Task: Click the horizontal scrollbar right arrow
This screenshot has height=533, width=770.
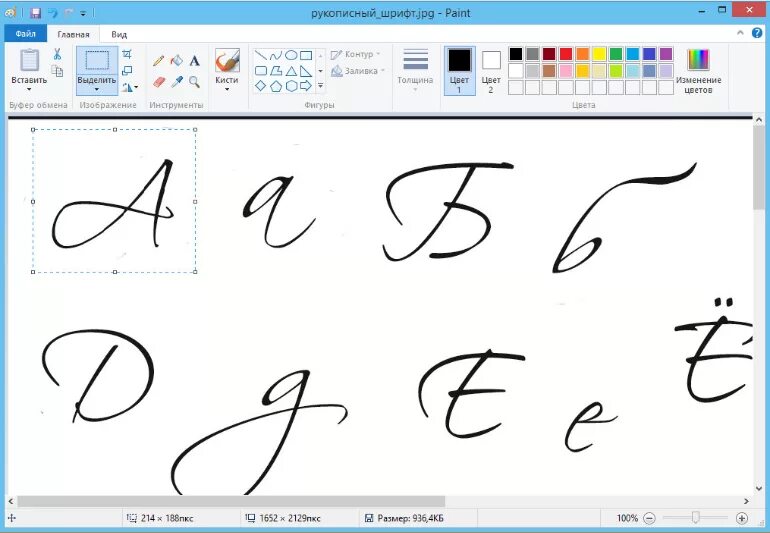Action: 746,501
